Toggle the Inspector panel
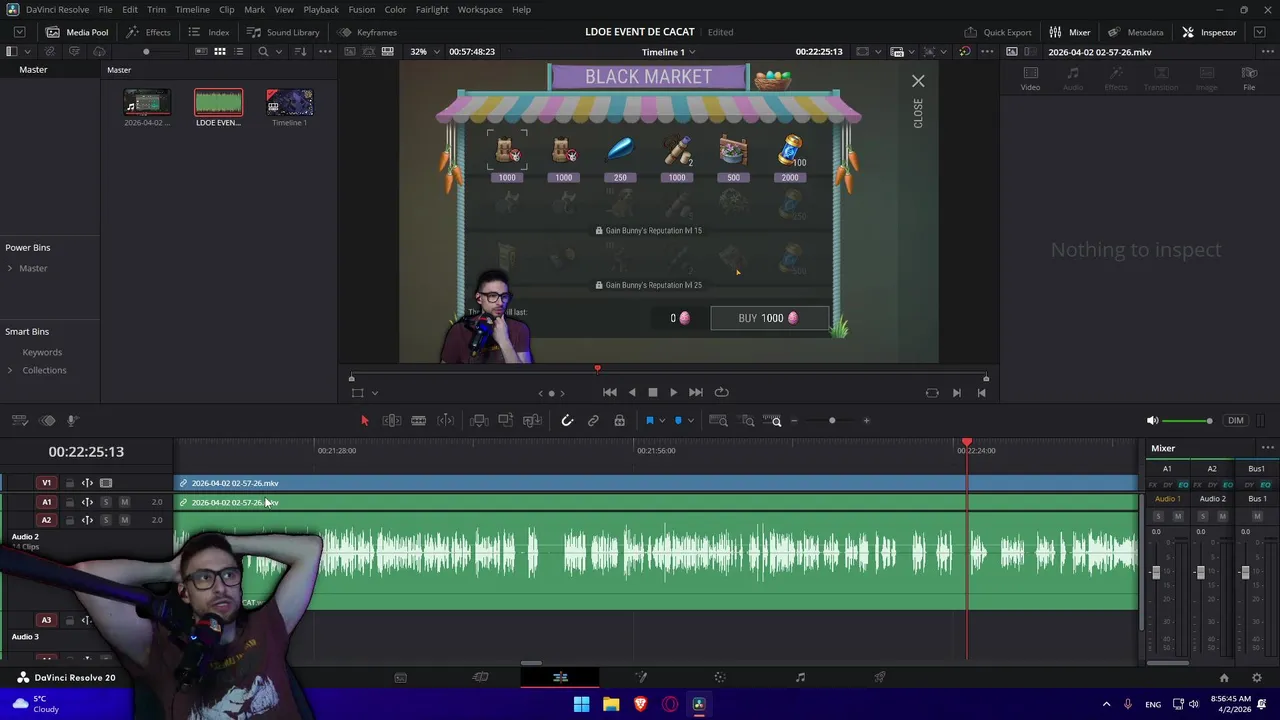Viewport: 1280px width, 720px height. click(1209, 32)
